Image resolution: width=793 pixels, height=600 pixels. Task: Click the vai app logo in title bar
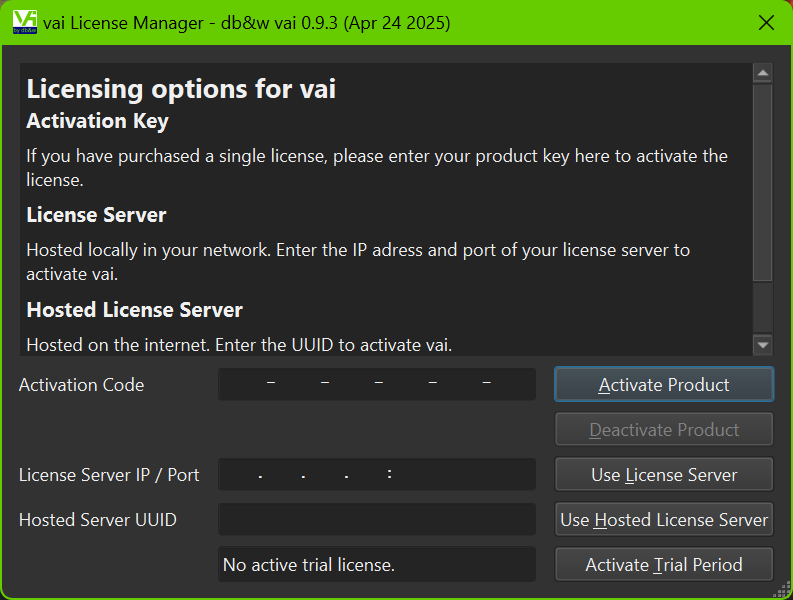(x=25, y=22)
